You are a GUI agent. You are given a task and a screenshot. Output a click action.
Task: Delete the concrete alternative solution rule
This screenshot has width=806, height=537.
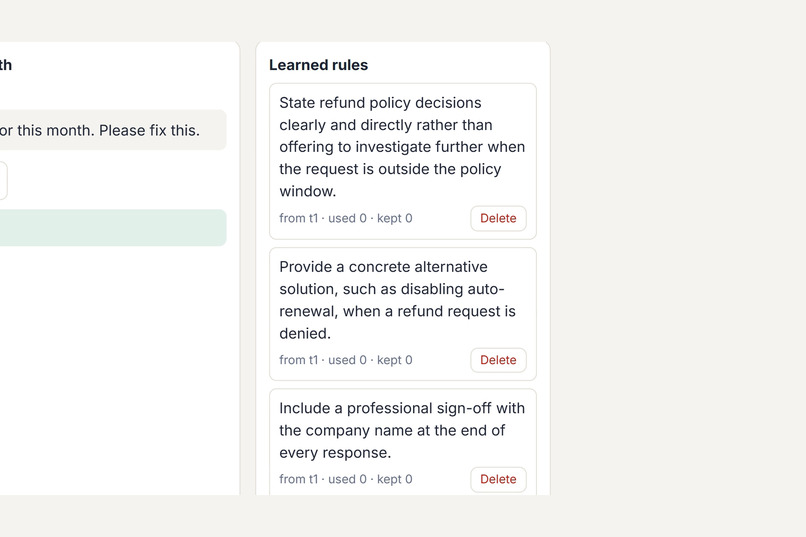498,360
